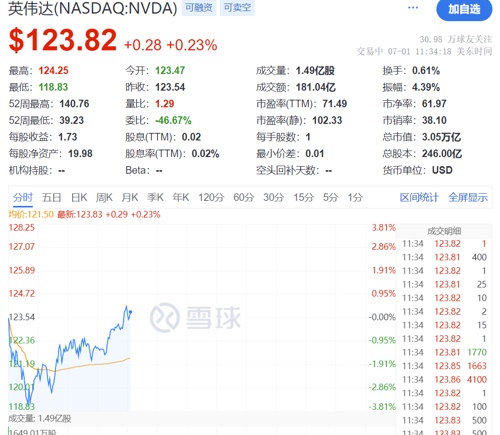Switch to the 60分 interval tab

(x=244, y=197)
